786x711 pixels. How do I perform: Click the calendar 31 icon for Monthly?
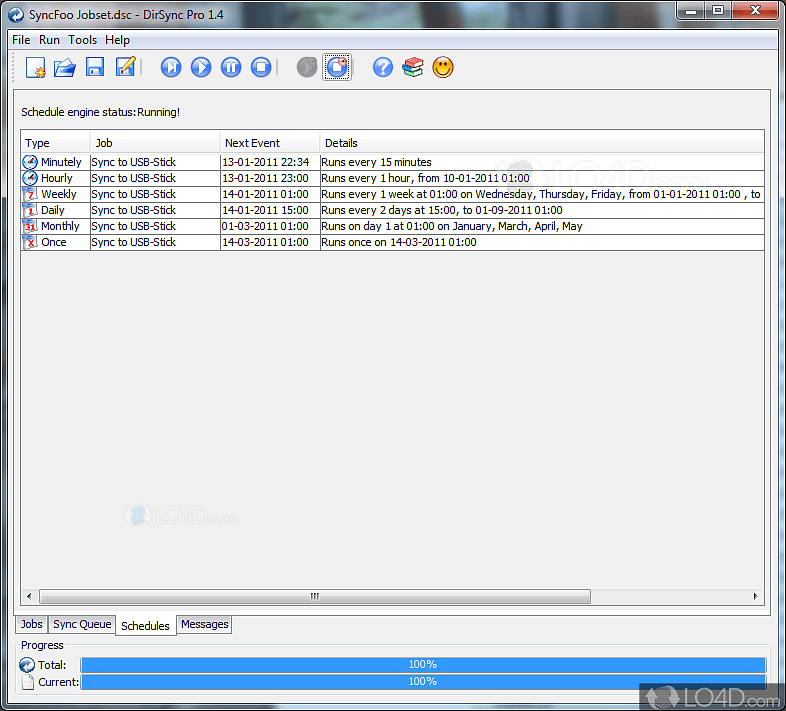click(x=30, y=226)
